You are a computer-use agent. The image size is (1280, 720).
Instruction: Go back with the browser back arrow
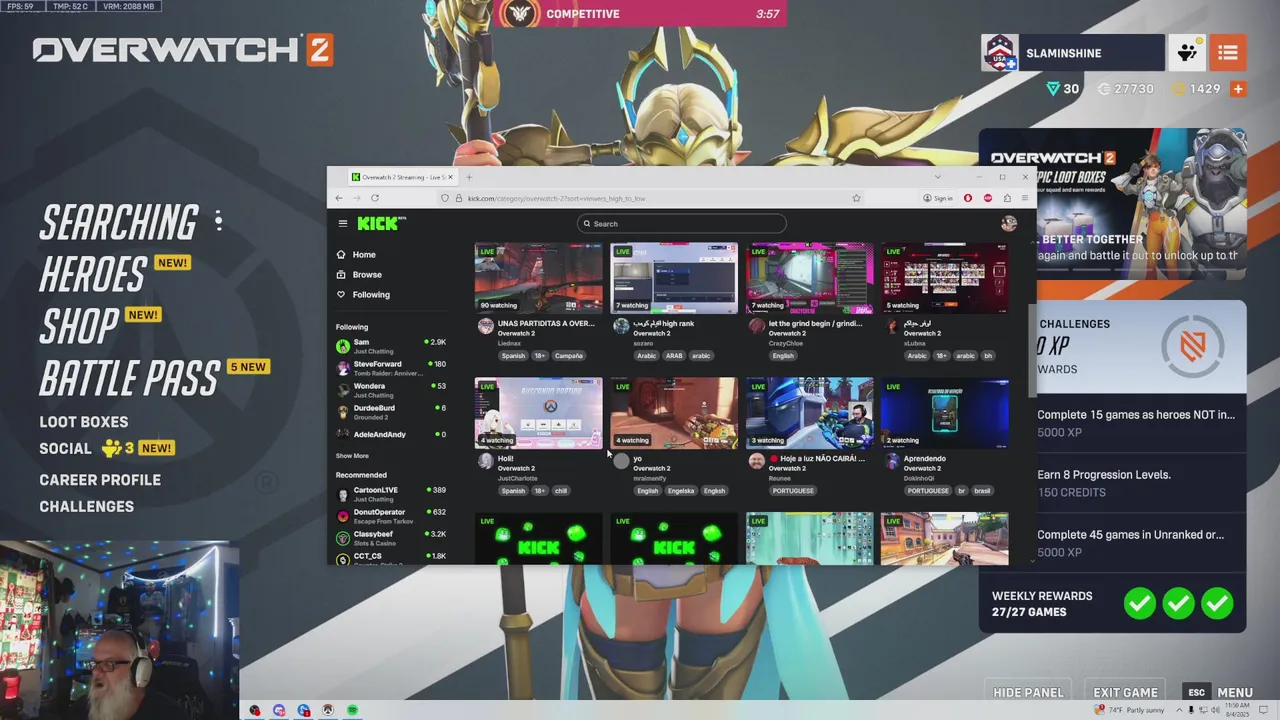coord(339,198)
